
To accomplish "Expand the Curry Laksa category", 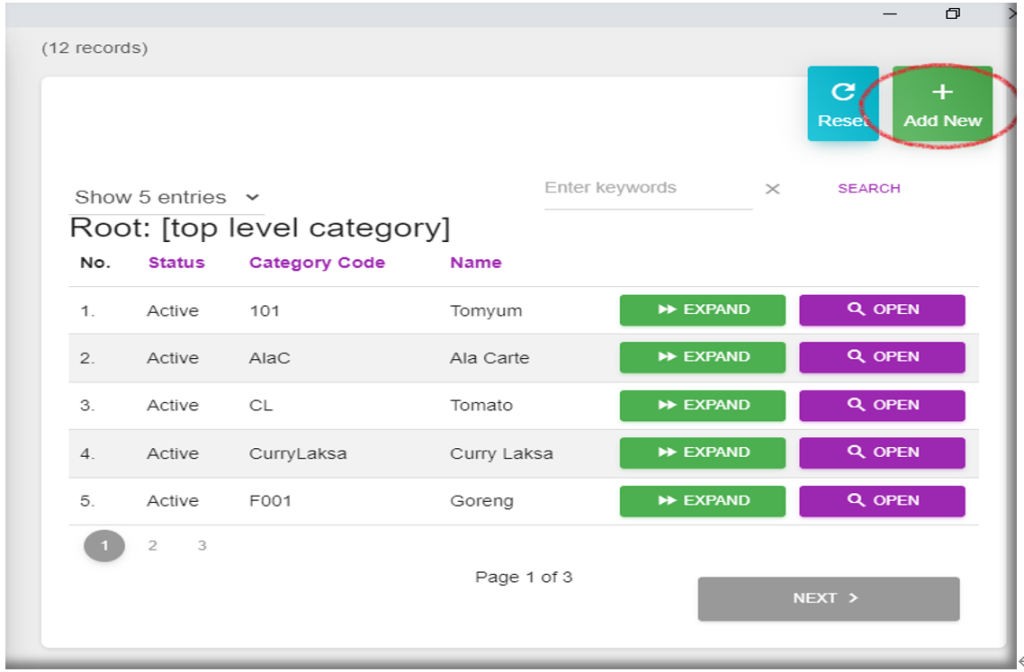I will 702,453.
